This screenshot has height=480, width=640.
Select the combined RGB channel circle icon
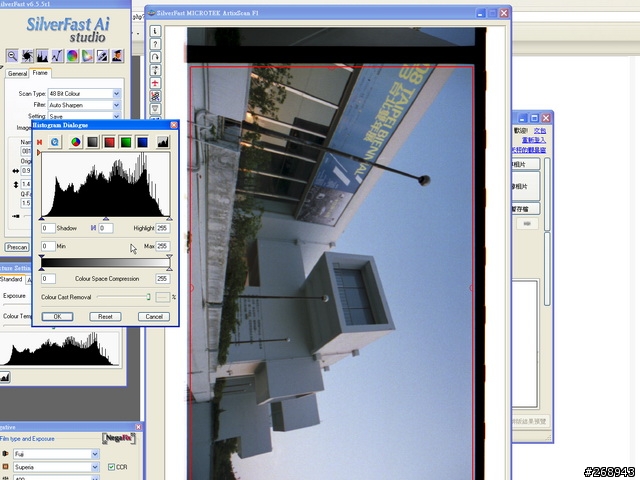76,142
